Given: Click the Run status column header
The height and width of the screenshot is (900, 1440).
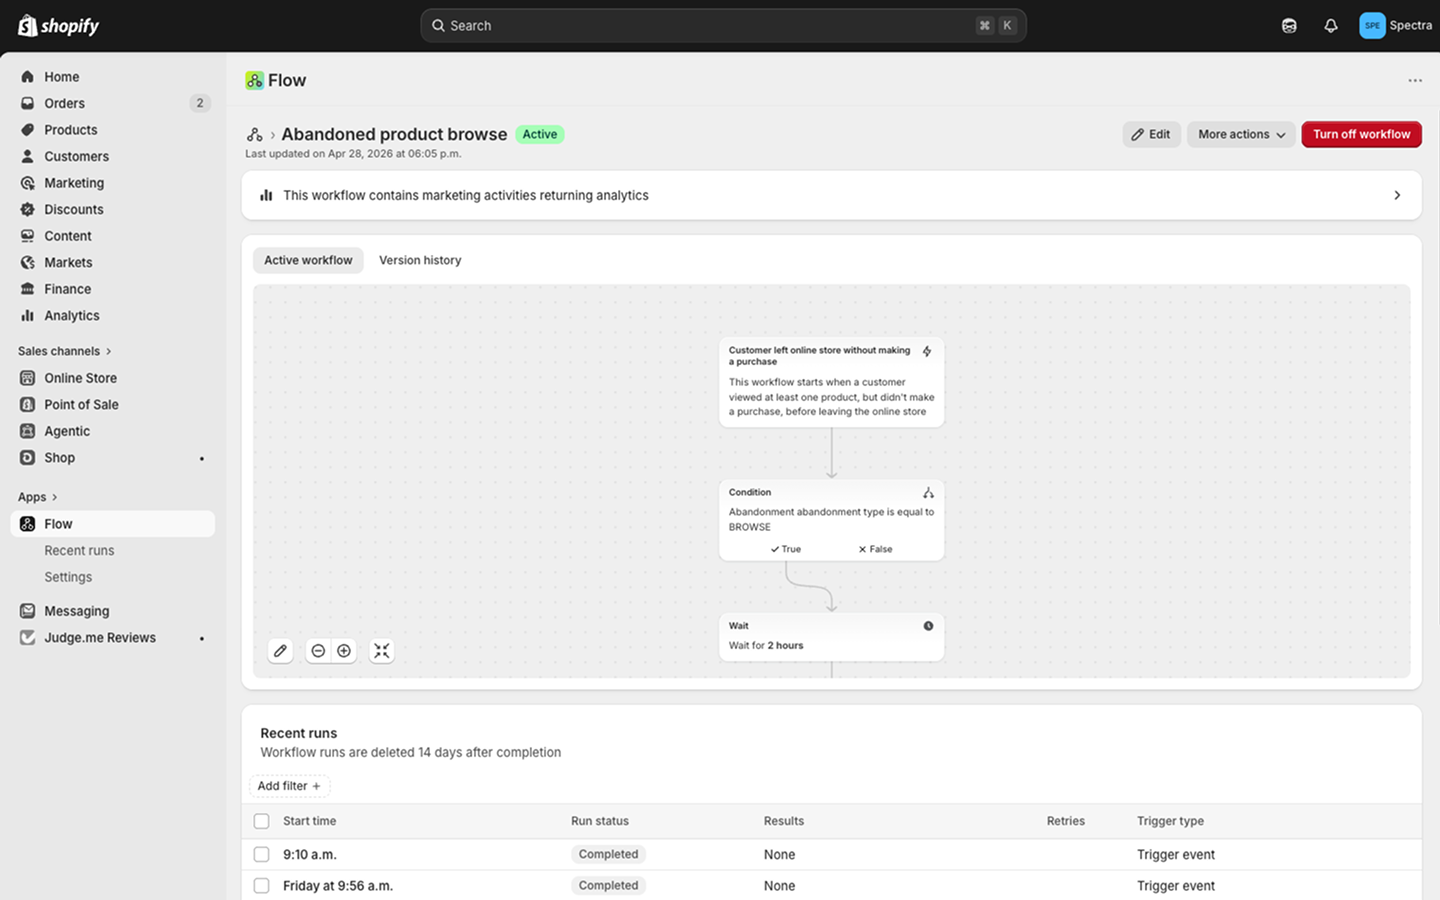Looking at the screenshot, I should 600,821.
